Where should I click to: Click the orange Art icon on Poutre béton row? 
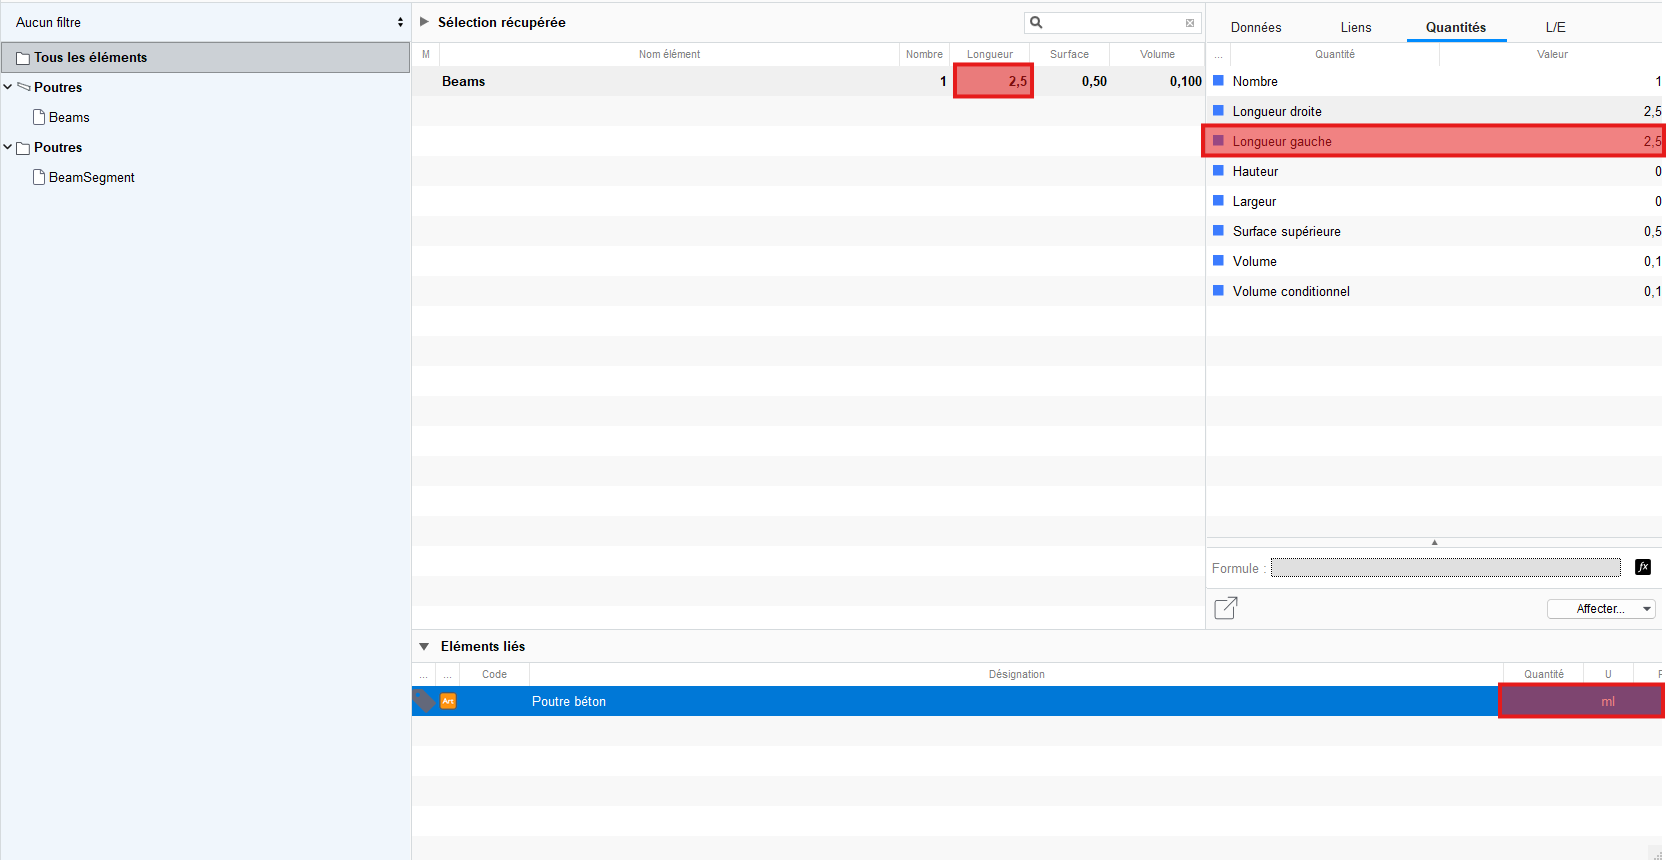[448, 701]
